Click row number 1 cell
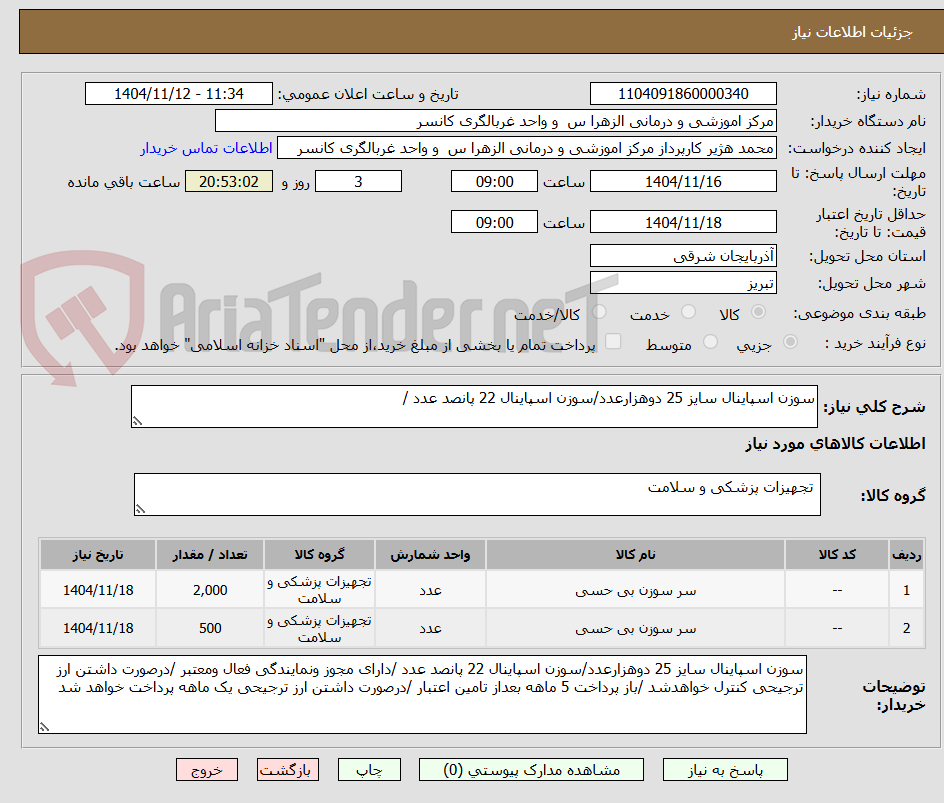944x803 pixels. (906, 591)
